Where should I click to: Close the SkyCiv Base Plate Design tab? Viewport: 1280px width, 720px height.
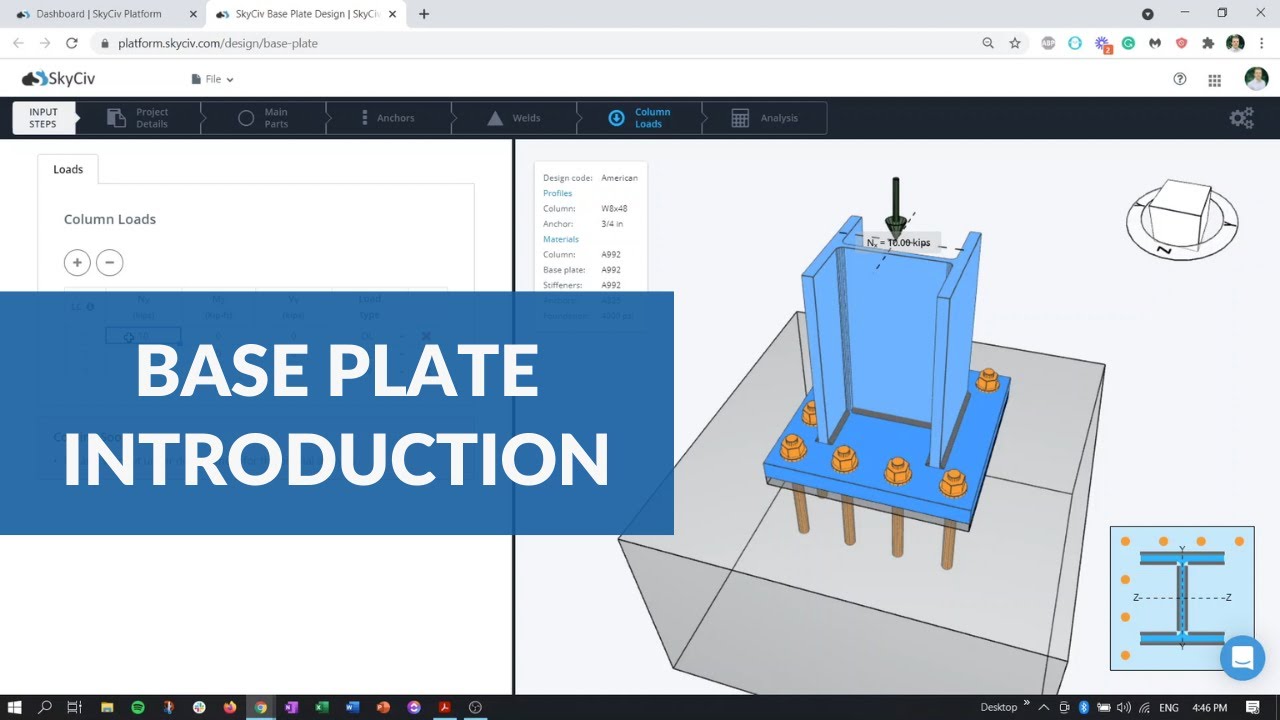[x=393, y=14]
